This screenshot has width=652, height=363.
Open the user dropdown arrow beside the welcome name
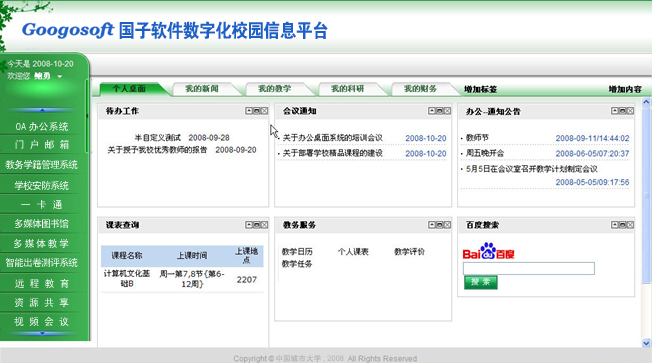click(x=60, y=77)
